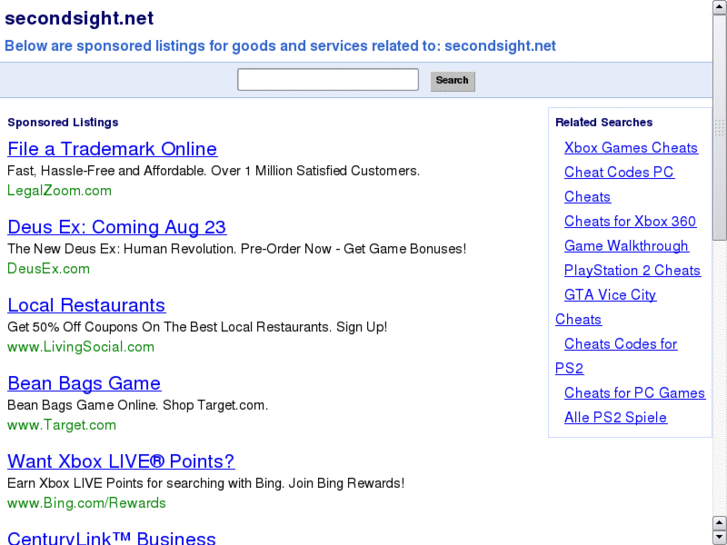The image size is (727, 545).
Task: Open the File a Trademark Online listing
Action: [112, 149]
